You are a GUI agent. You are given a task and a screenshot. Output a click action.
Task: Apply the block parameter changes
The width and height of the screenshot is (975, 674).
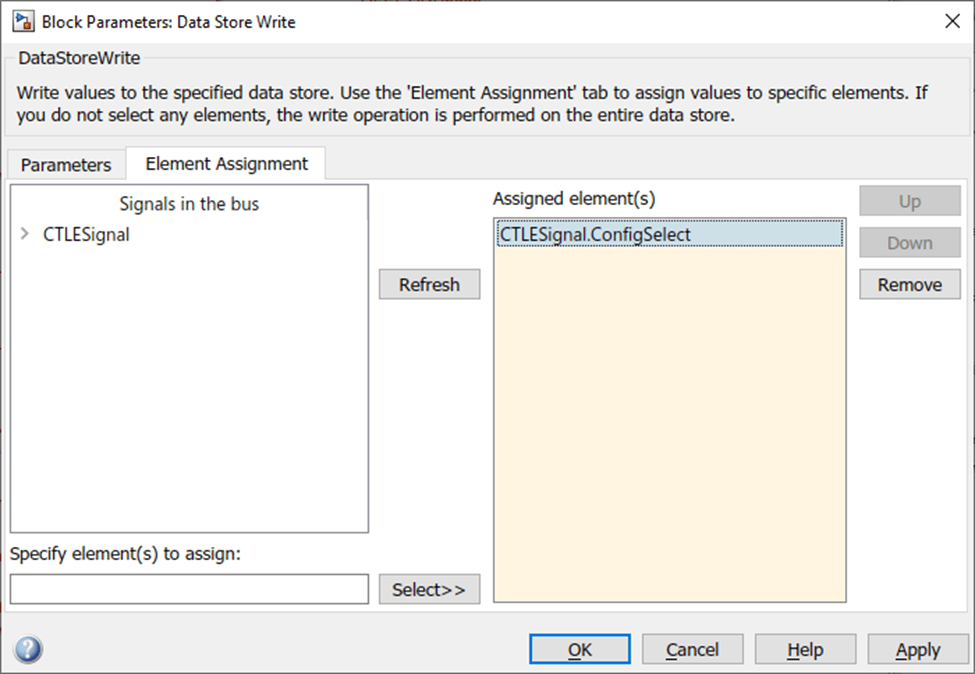(917, 650)
